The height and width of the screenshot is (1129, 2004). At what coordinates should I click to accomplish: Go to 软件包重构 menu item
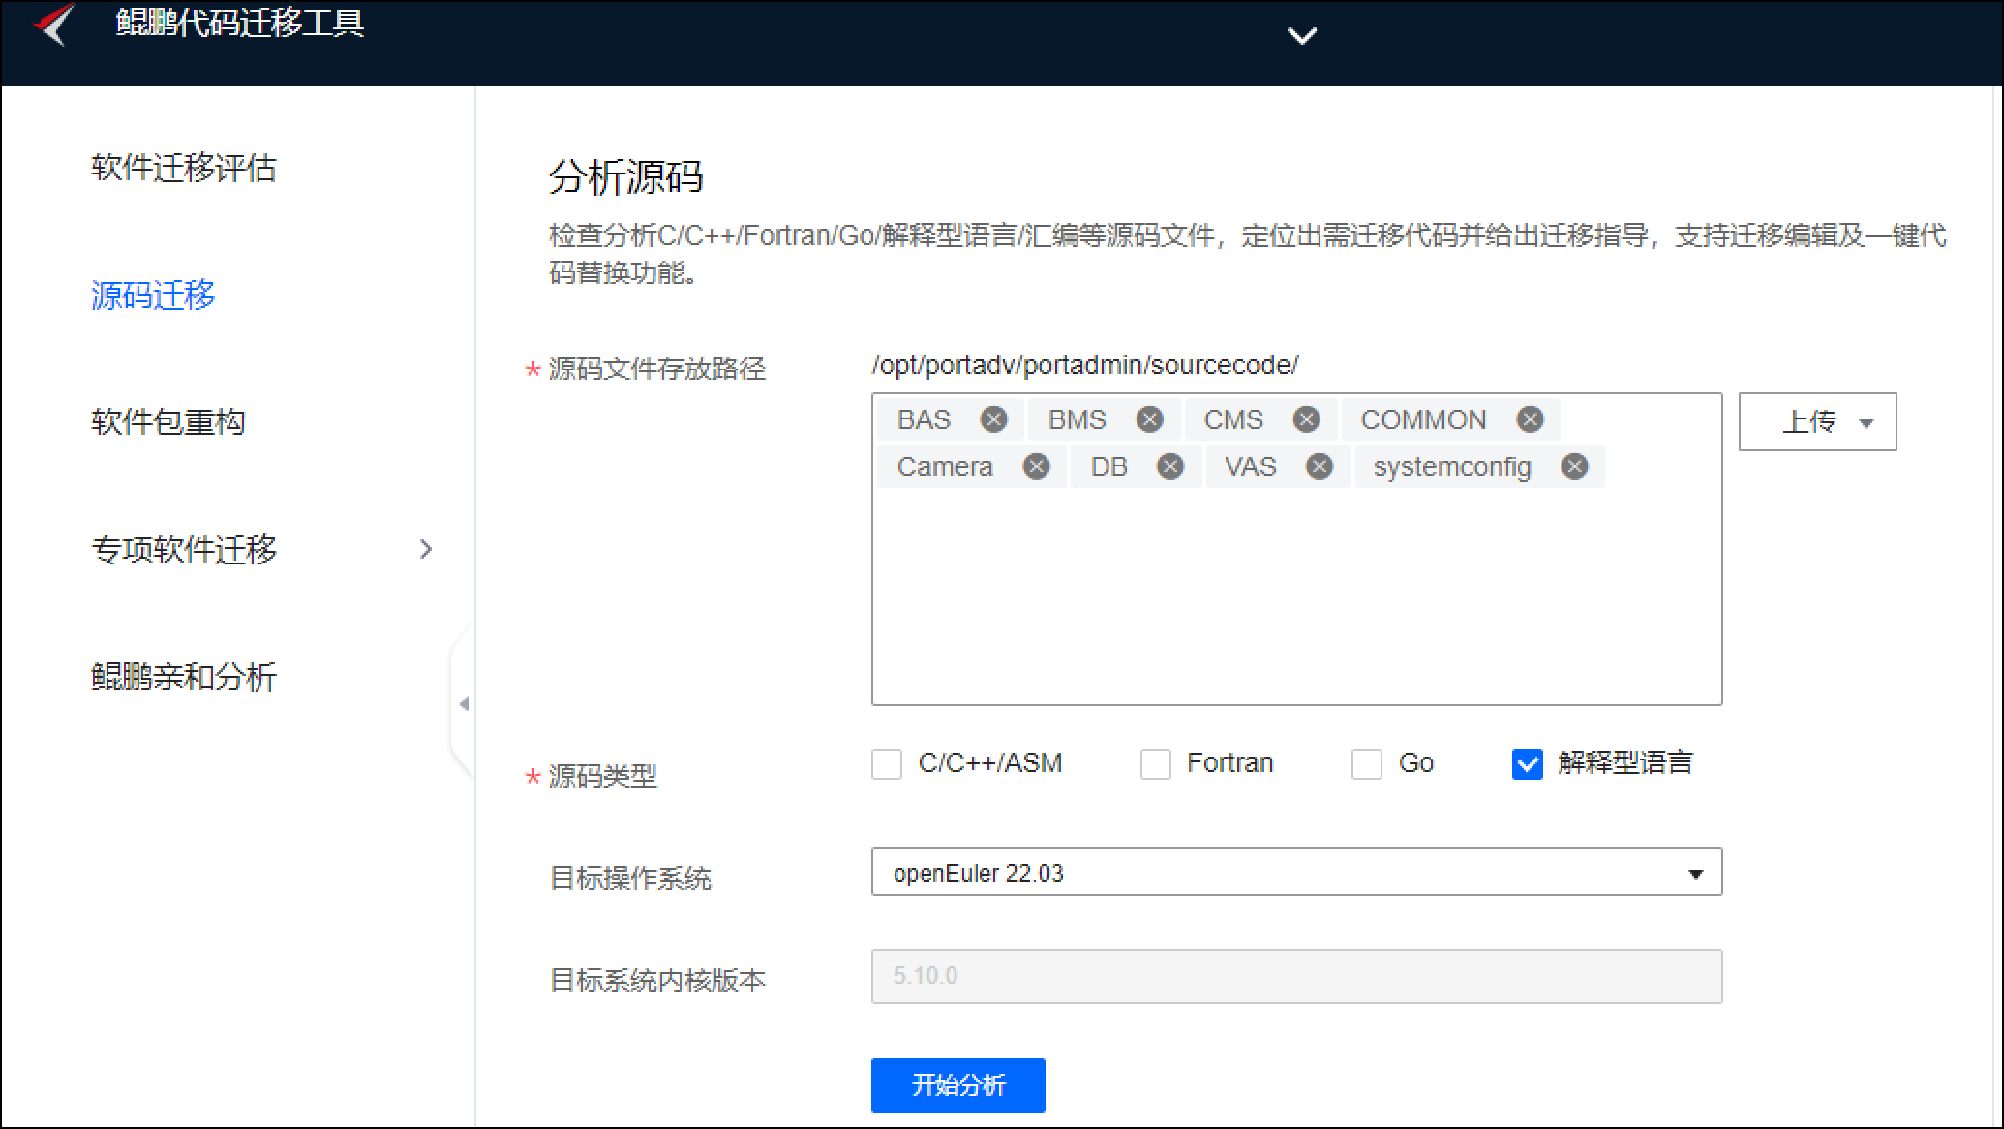[x=168, y=422]
